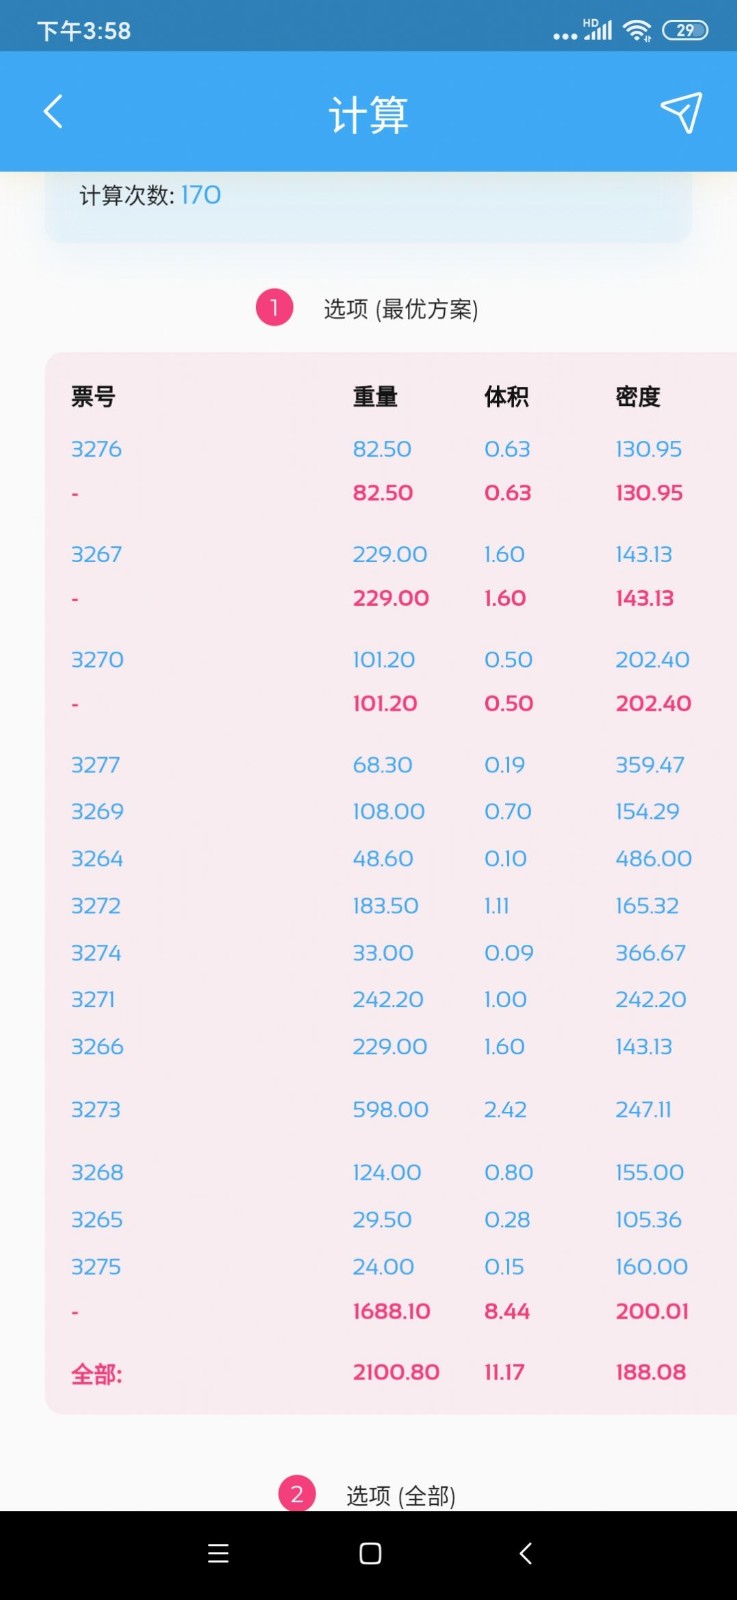Select option badge number 2

click(297, 1494)
